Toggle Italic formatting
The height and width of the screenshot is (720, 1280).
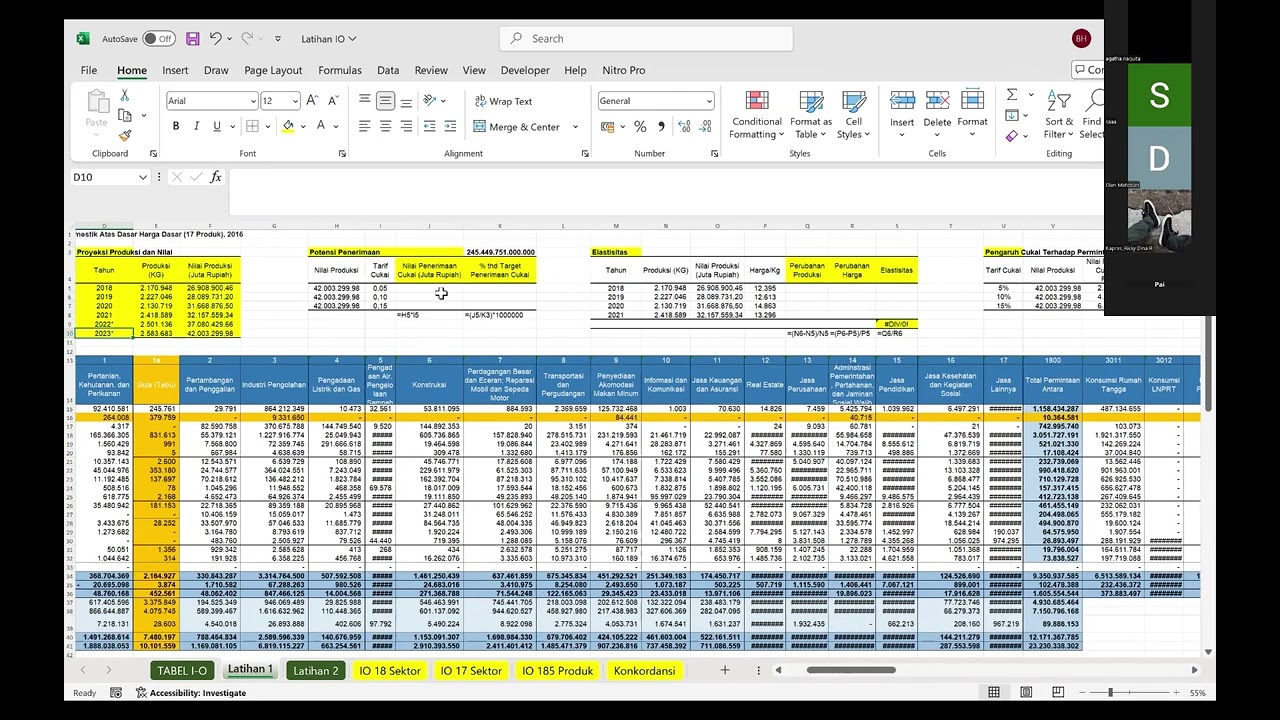tap(196, 126)
